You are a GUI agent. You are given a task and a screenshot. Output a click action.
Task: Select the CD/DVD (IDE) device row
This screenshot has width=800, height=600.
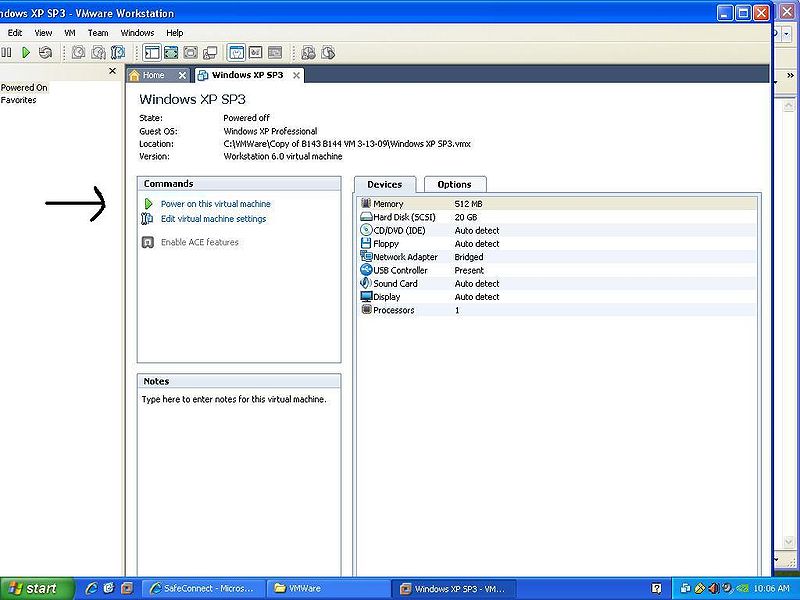(x=557, y=231)
